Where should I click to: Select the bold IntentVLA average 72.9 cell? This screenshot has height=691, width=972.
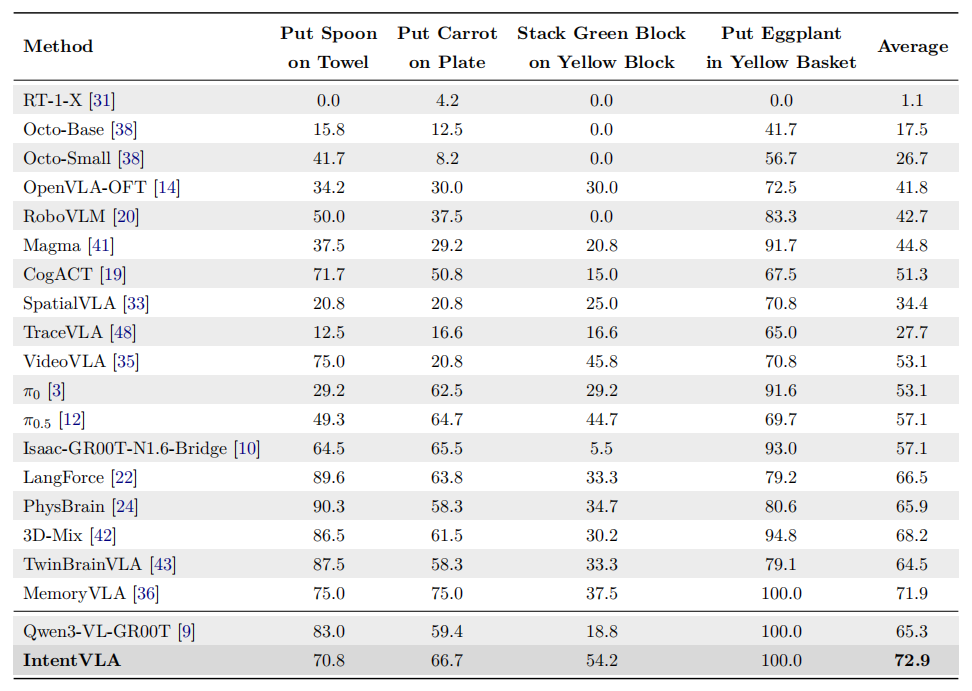click(x=912, y=661)
